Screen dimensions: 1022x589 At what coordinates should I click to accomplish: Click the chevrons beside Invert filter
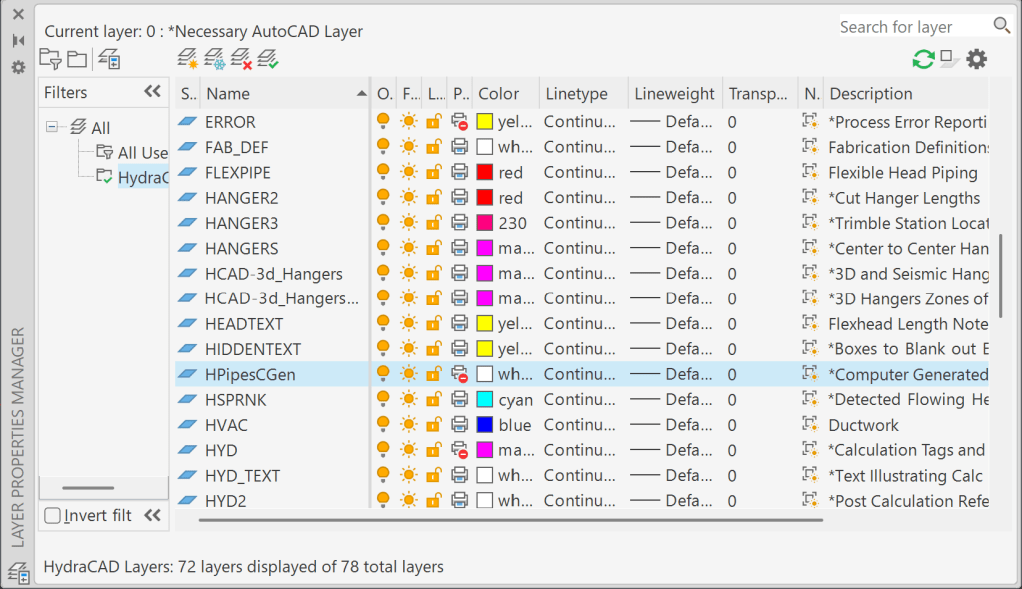coord(153,515)
